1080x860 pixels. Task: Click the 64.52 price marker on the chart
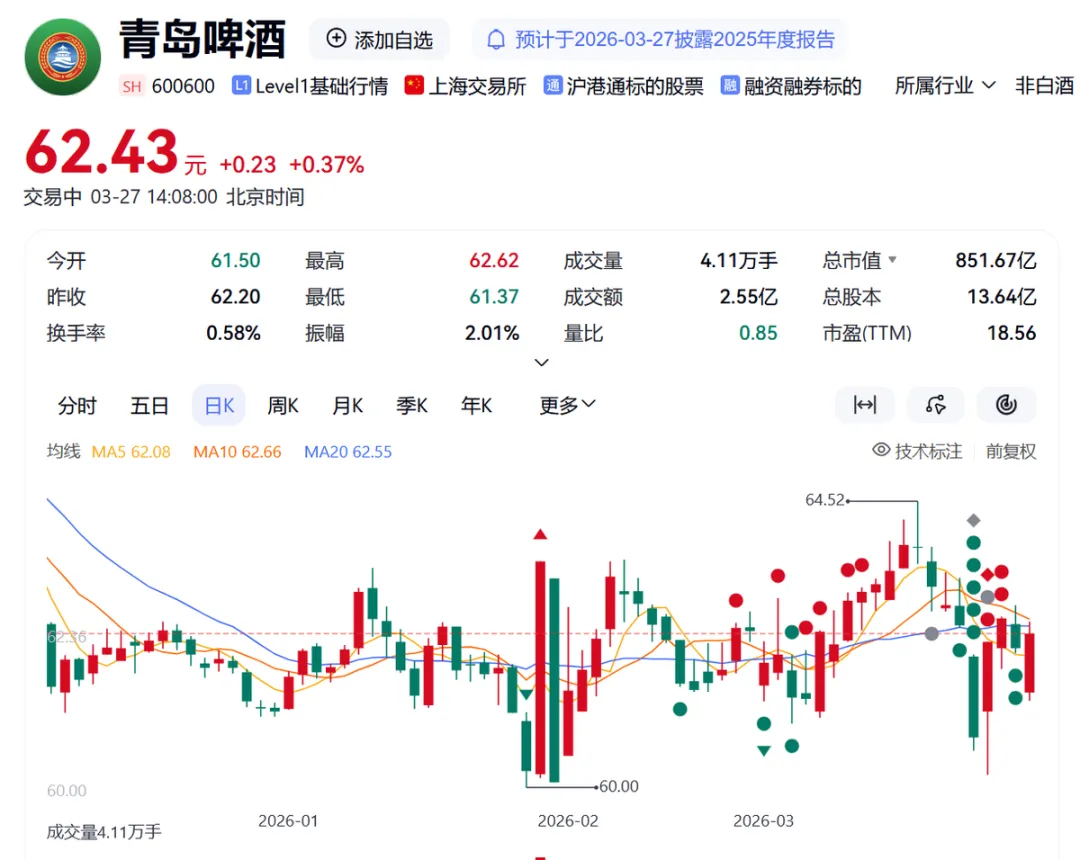826,500
